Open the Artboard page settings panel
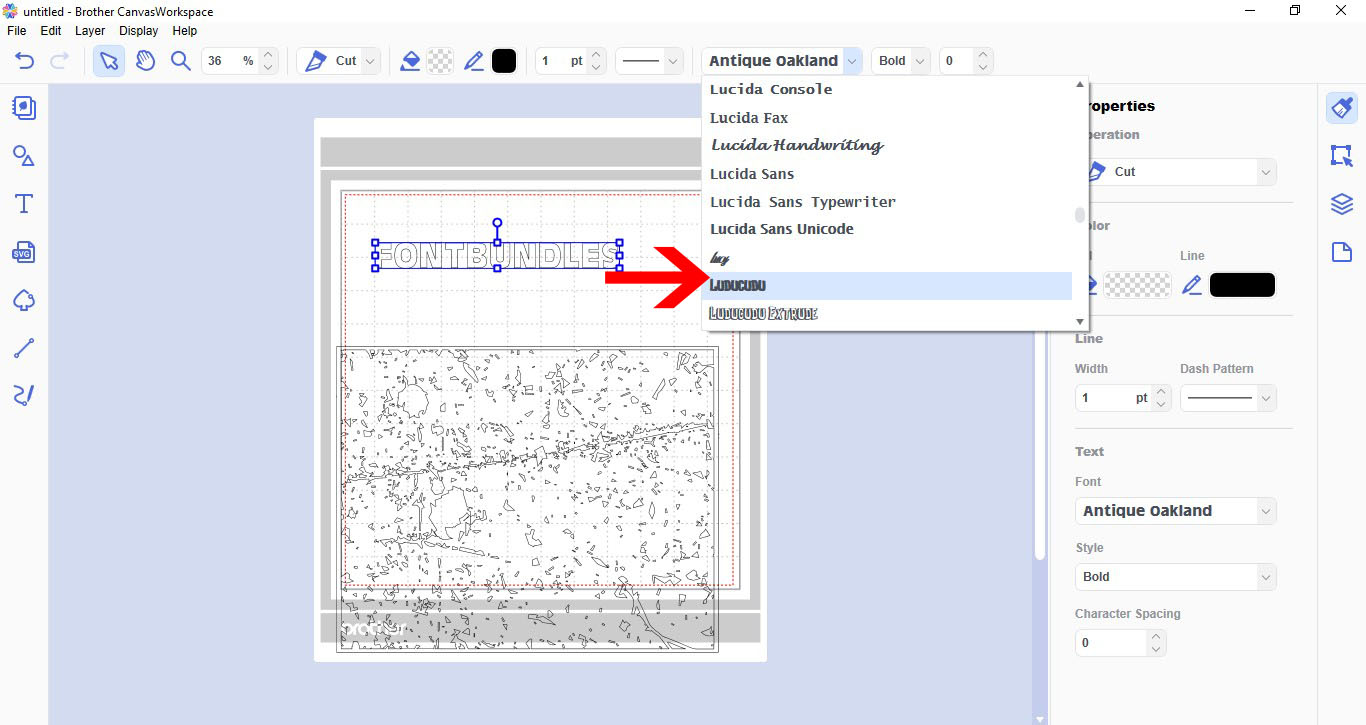This screenshot has height=725, width=1366. point(1341,251)
